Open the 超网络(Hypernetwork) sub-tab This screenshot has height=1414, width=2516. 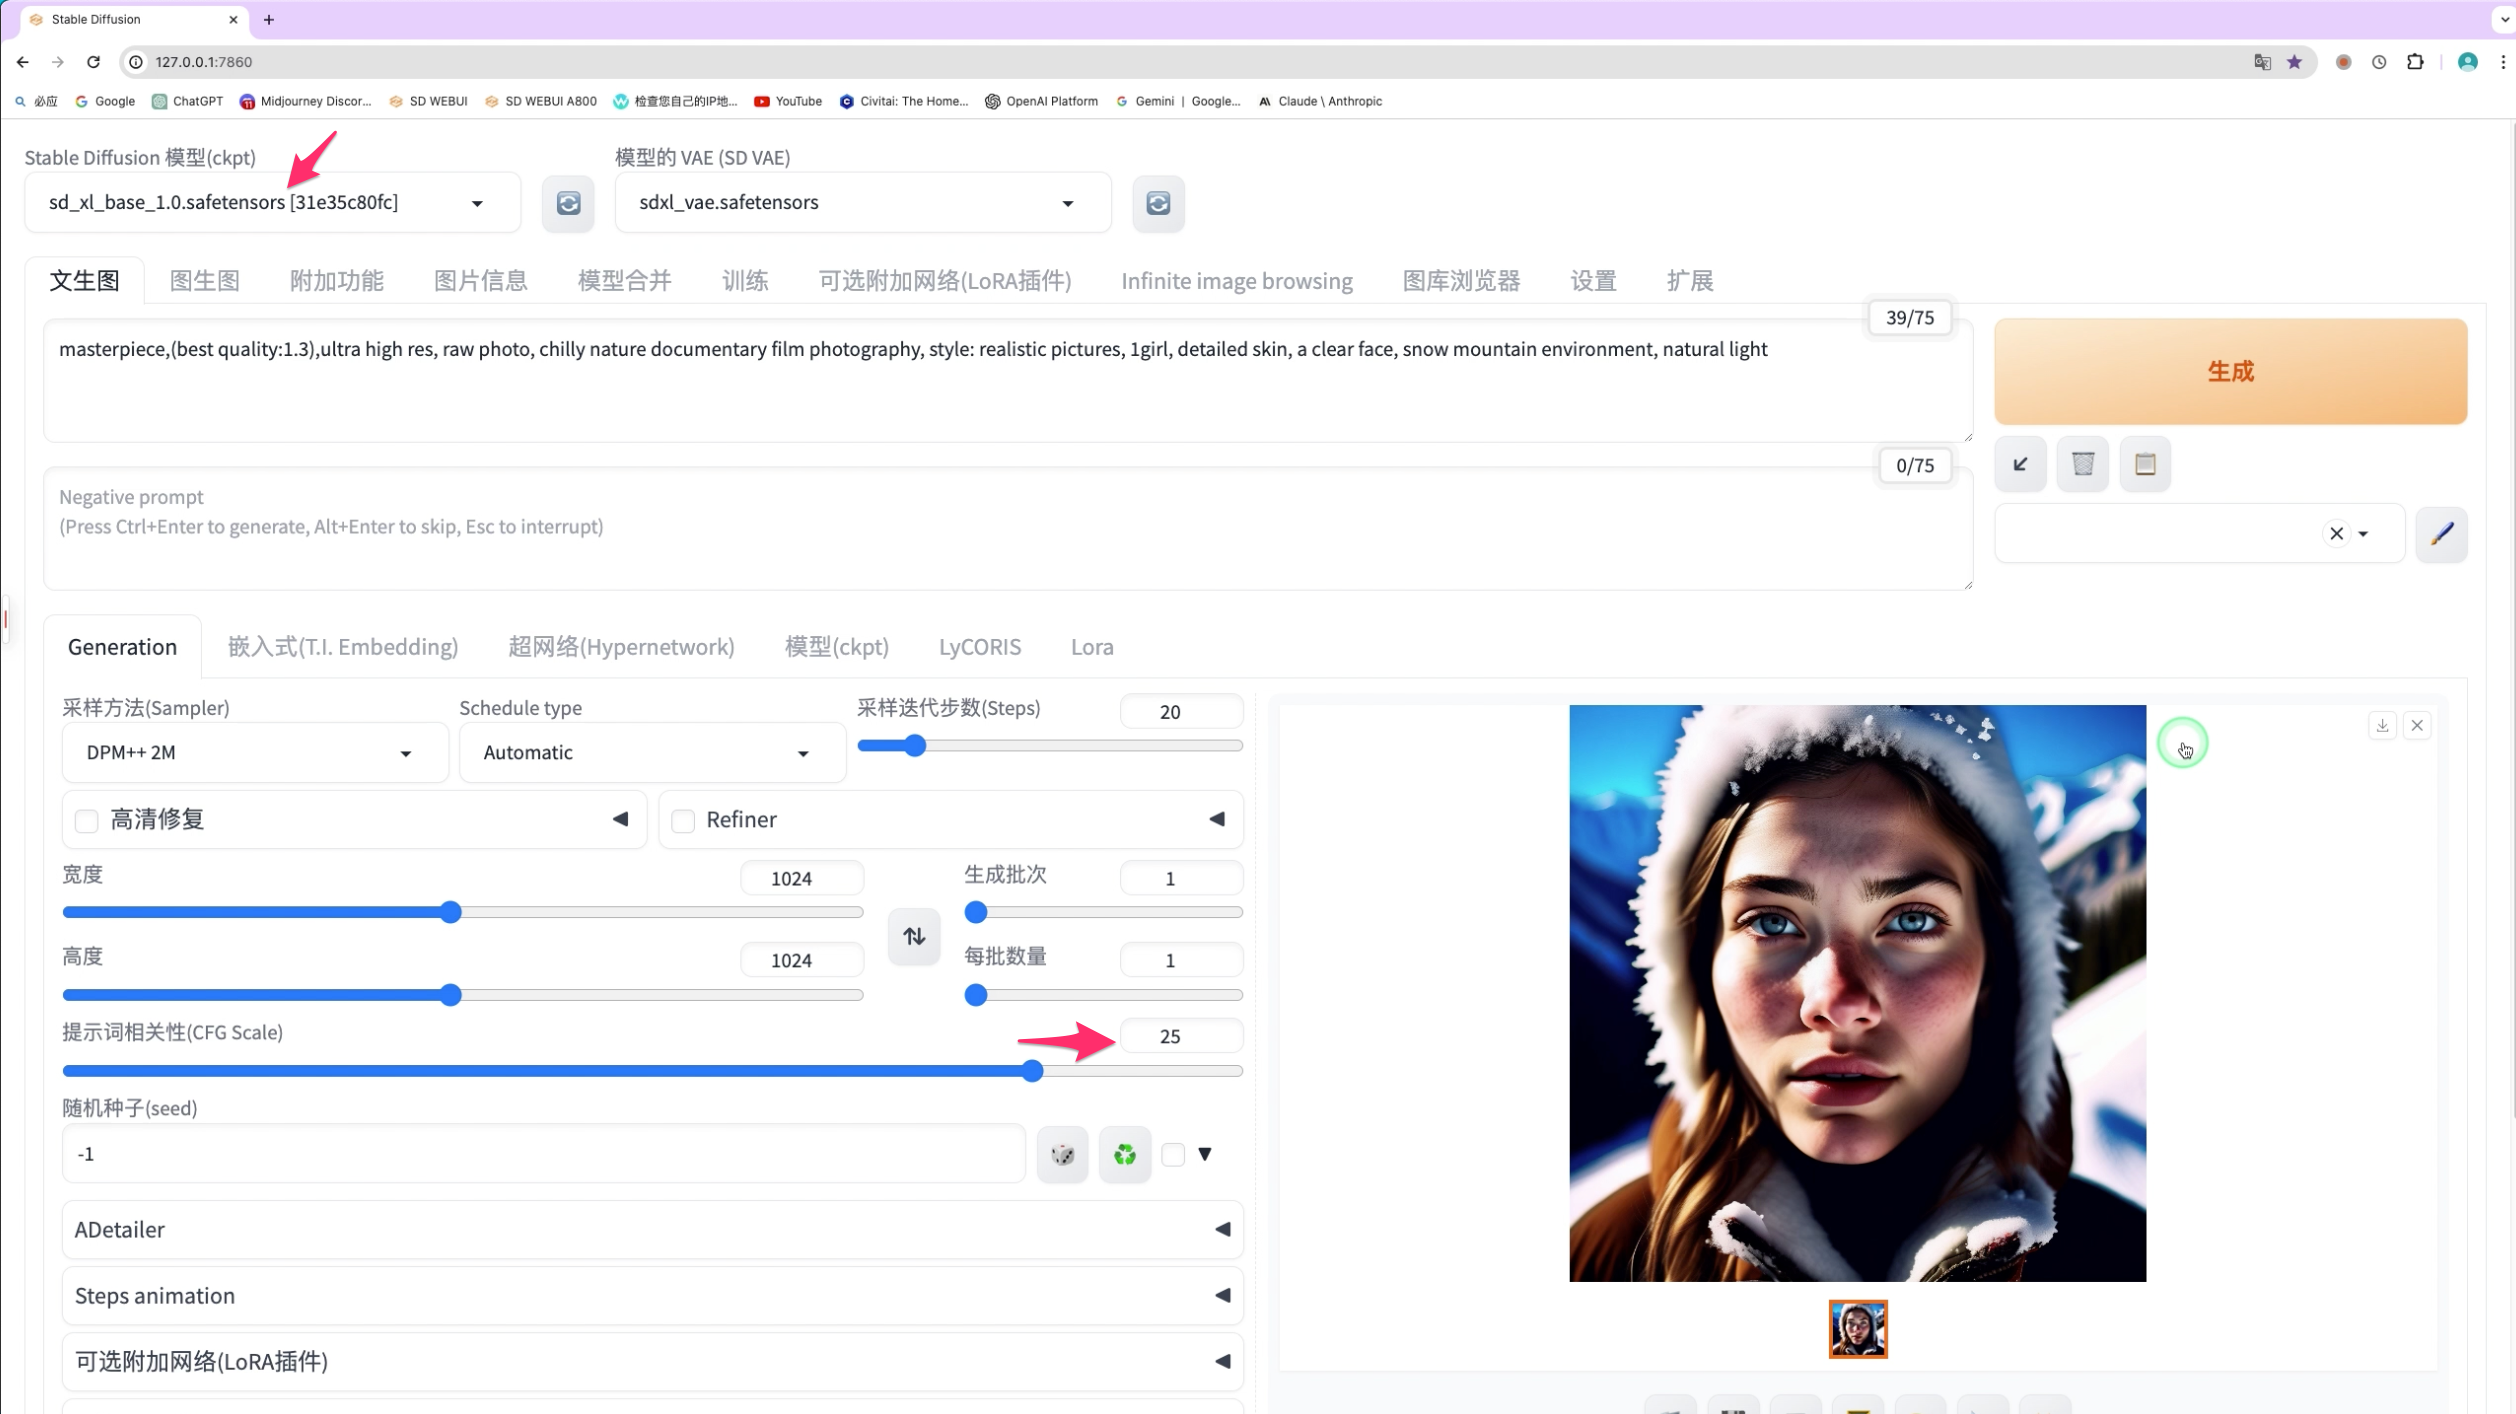(621, 647)
